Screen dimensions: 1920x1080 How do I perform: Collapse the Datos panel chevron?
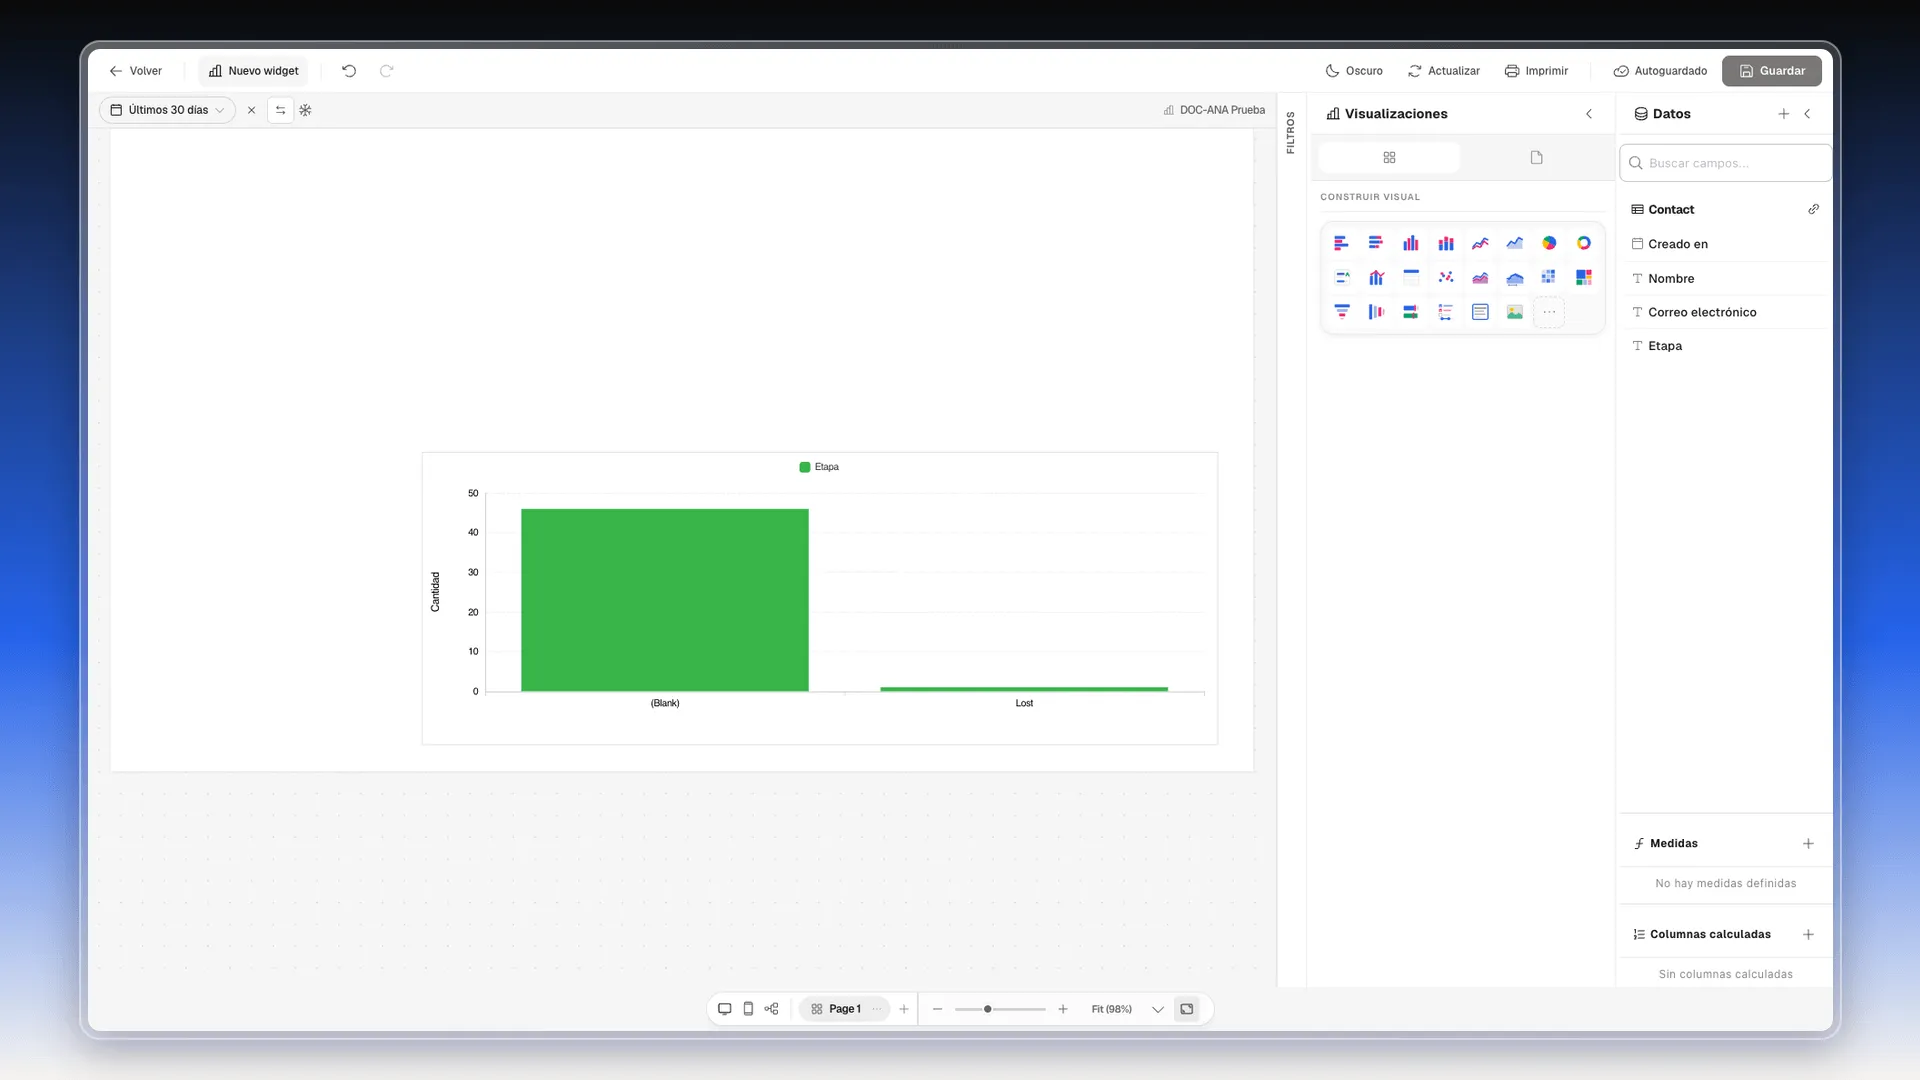pos(1807,114)
